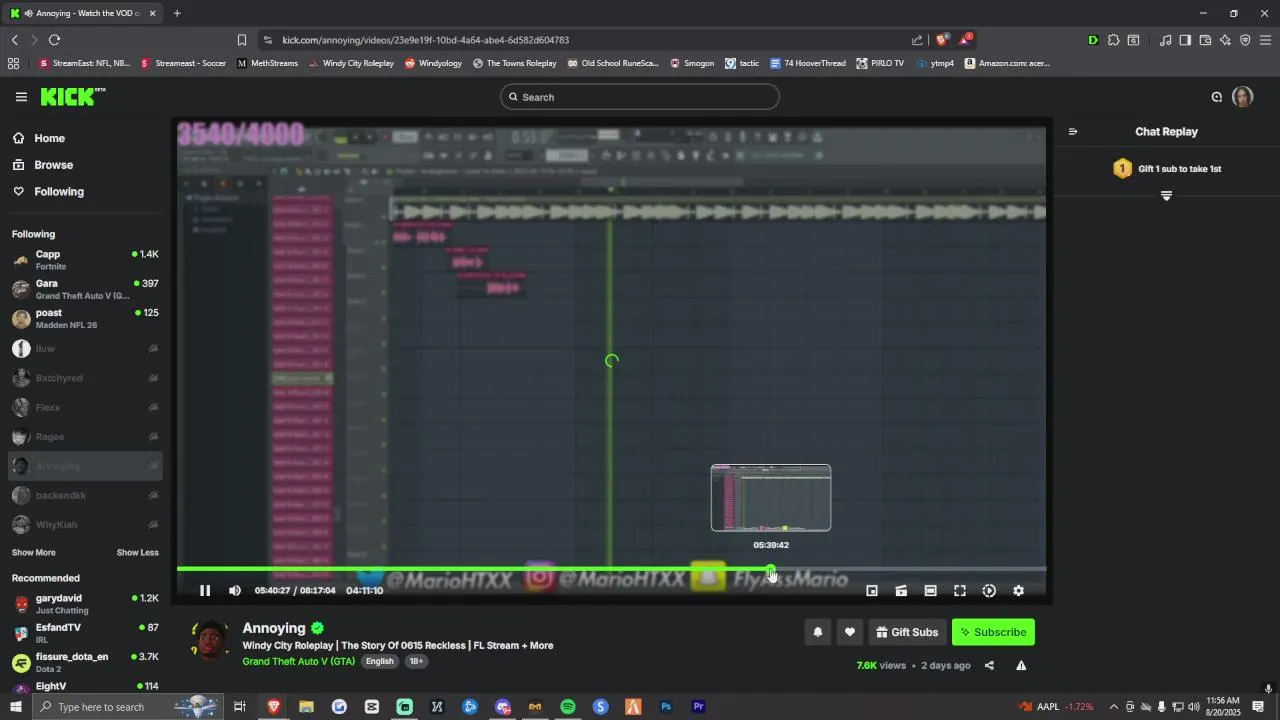Screen dimensions: 1280x720
Task: Go to the Kick logo homepage
Action: pos(73,96)
